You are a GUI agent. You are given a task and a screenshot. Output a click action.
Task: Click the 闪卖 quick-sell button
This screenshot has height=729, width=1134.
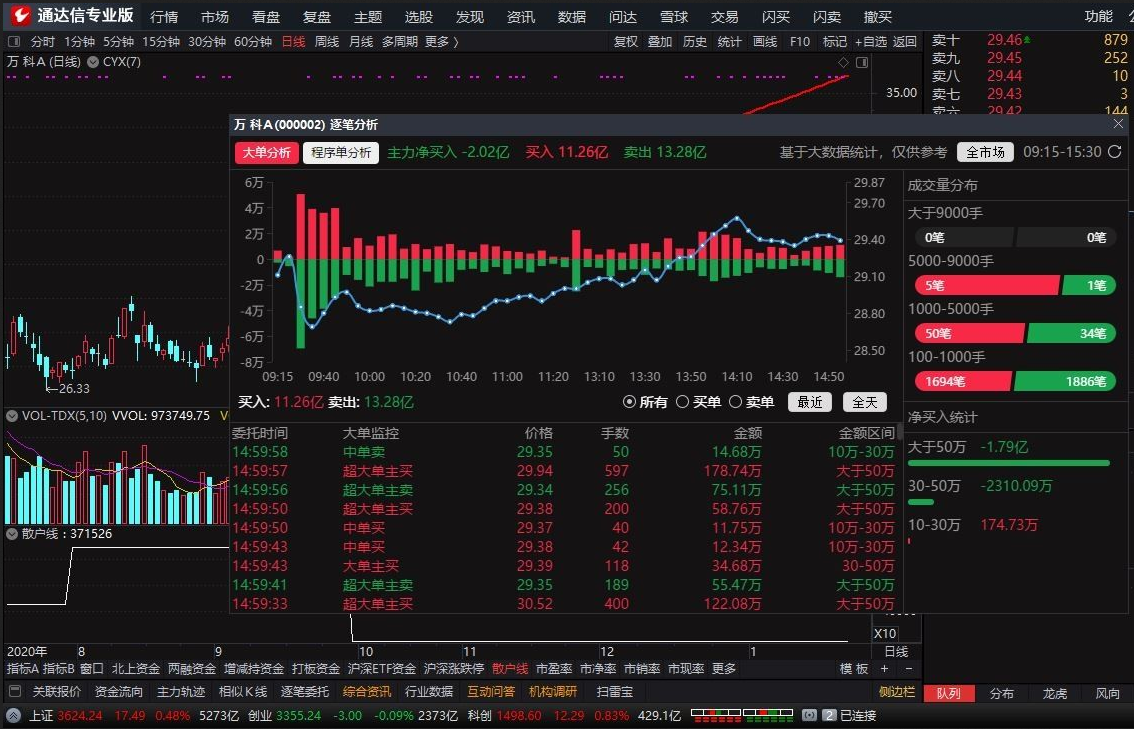pos(827,16)
